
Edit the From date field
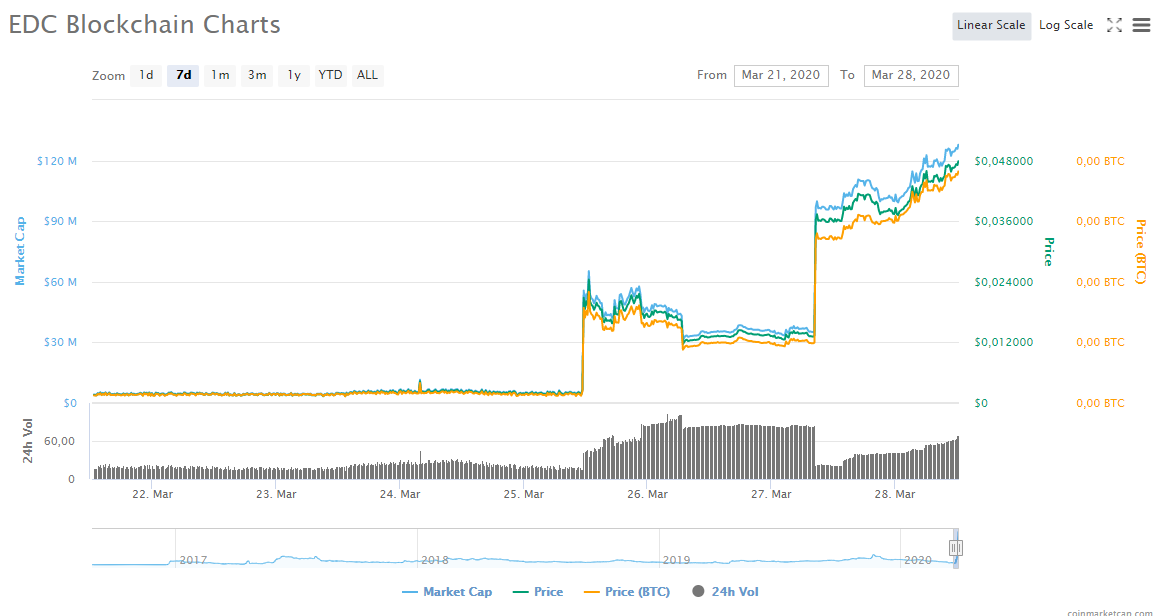click(781, 75)
